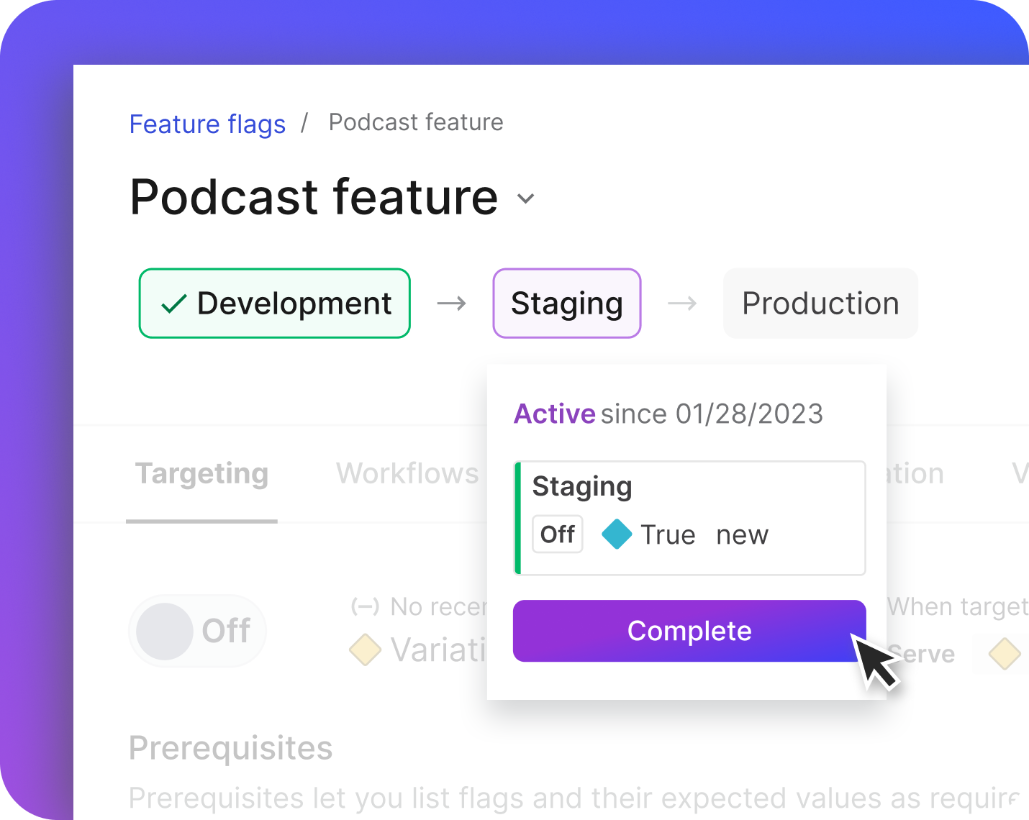
Task: Click the dash icon next to No recent
Action: 367,606
